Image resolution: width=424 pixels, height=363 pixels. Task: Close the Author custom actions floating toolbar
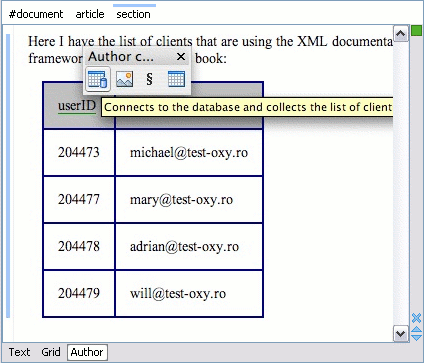click(181, 57)
